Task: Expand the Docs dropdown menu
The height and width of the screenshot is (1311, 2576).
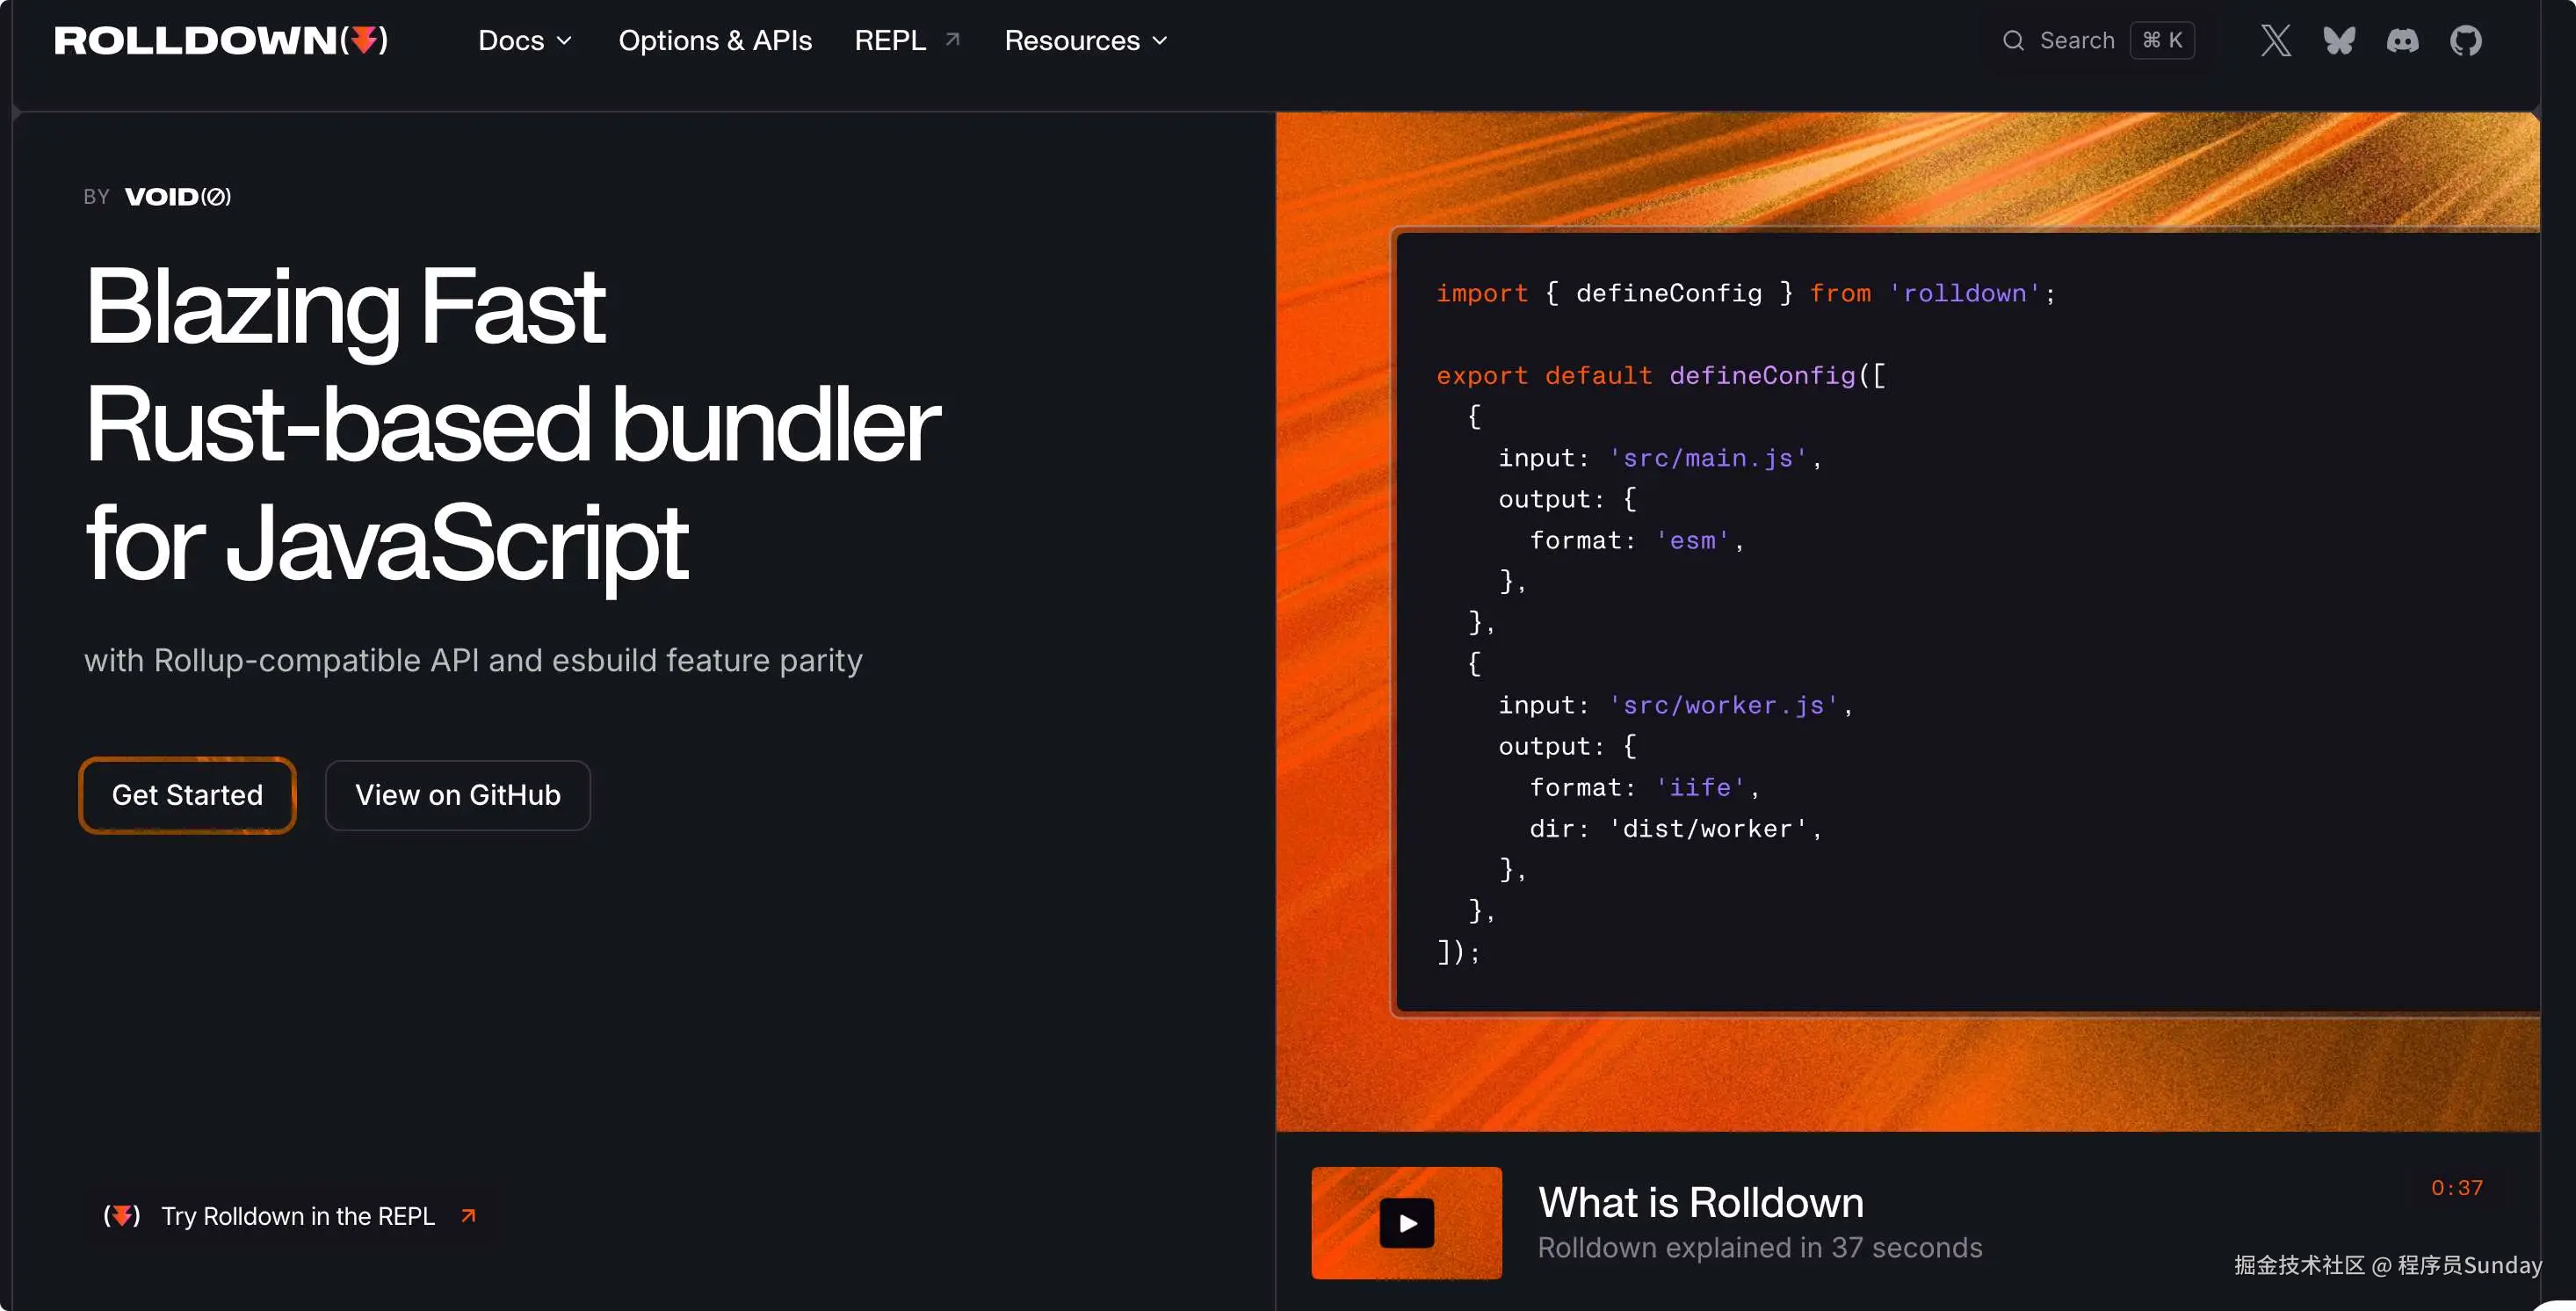Action: [511, 41]
